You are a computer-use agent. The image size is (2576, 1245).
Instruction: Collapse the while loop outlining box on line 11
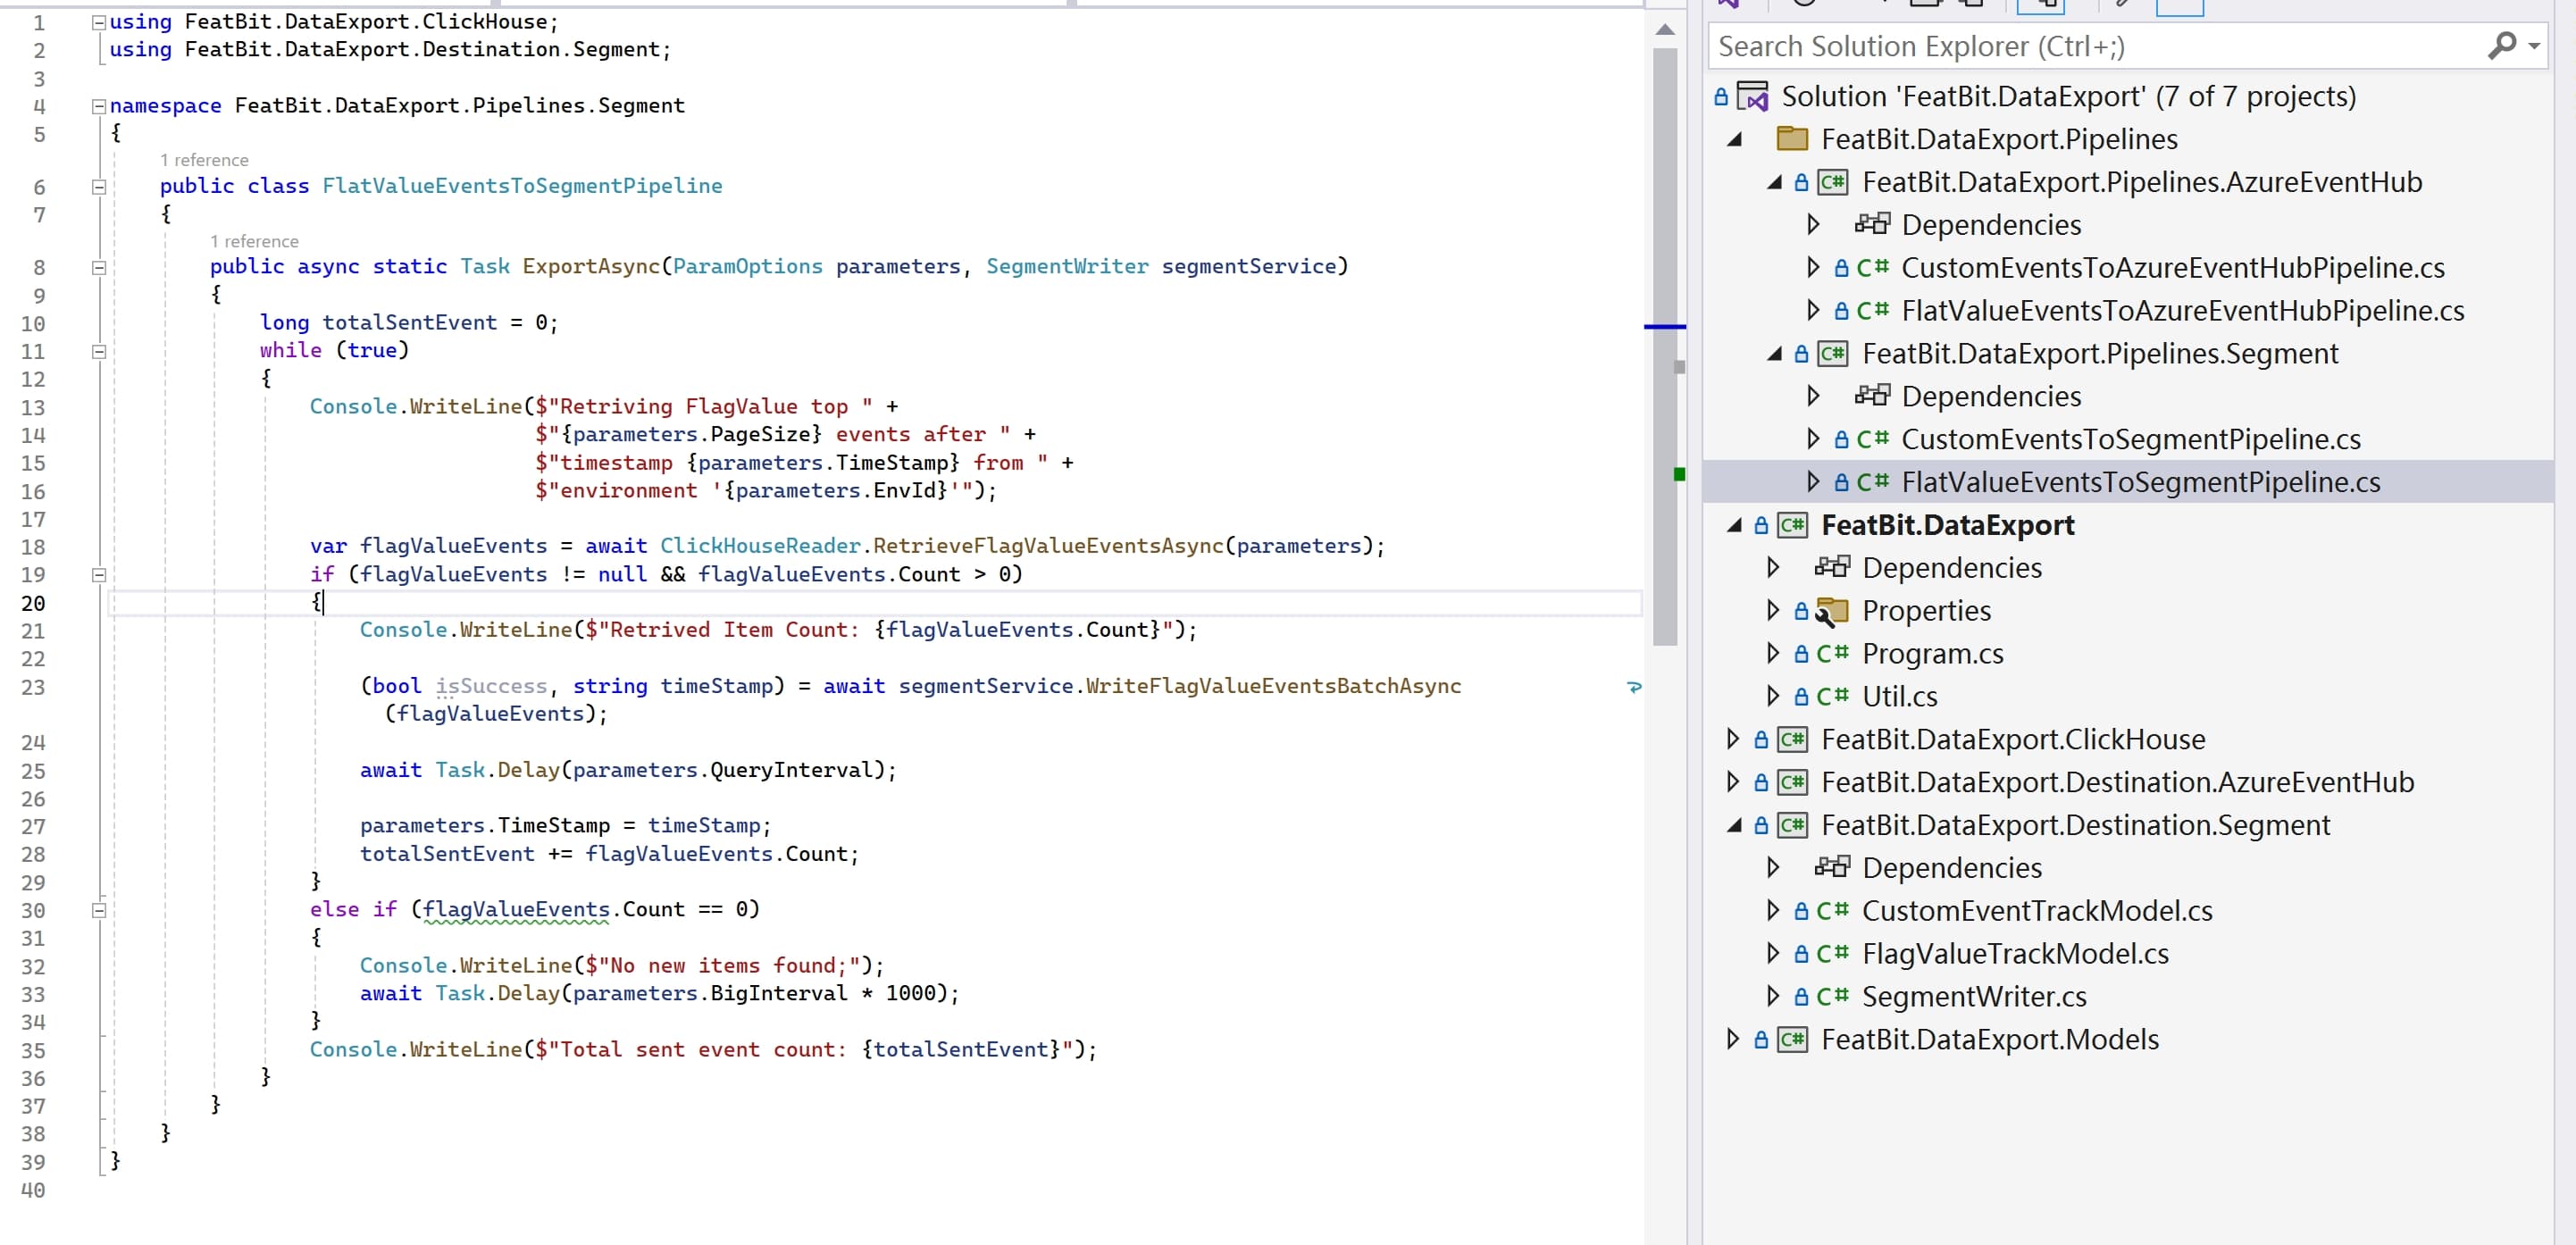99,351
